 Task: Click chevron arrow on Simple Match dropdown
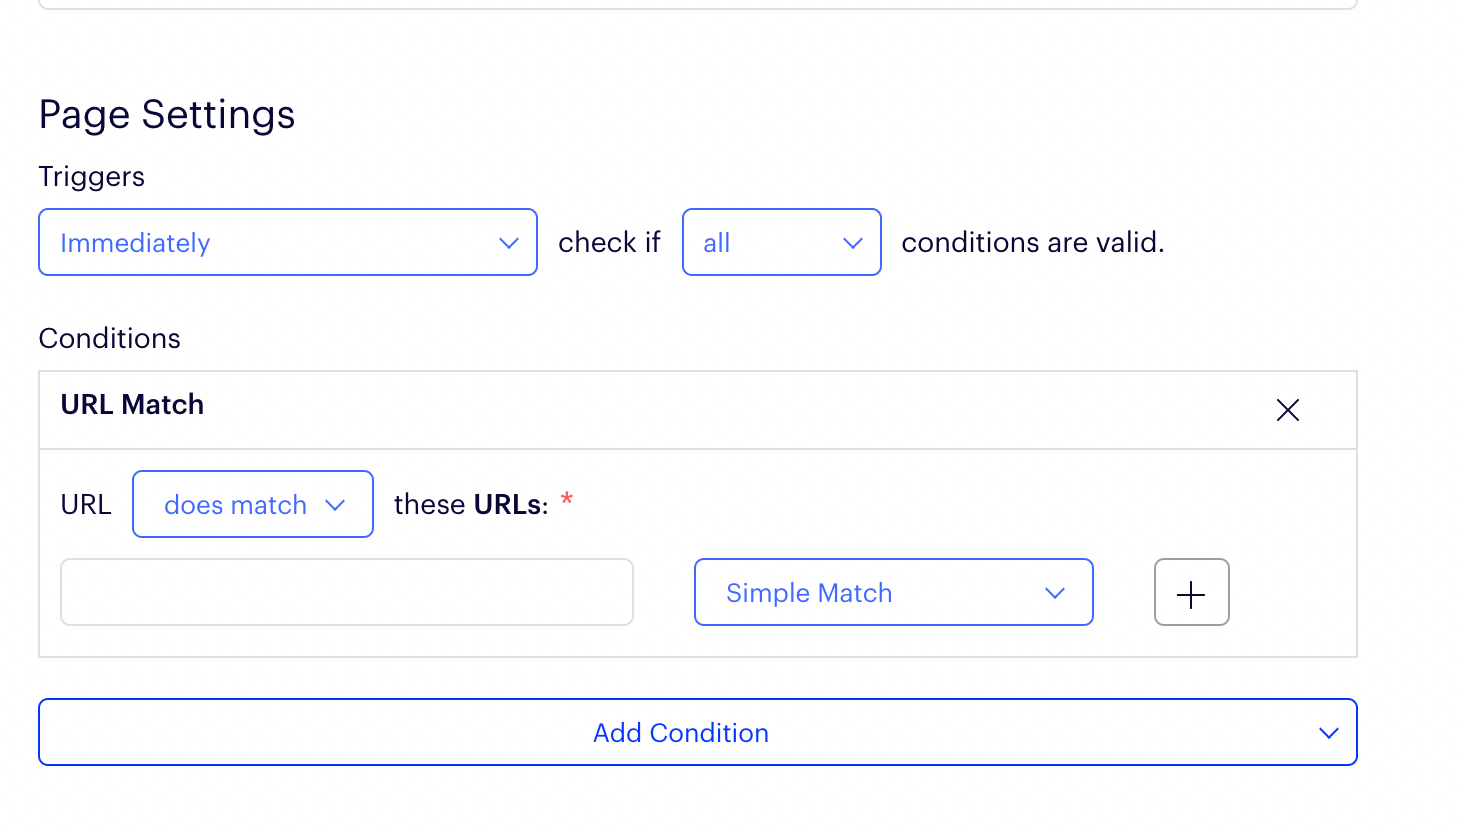pos(1054,593)
